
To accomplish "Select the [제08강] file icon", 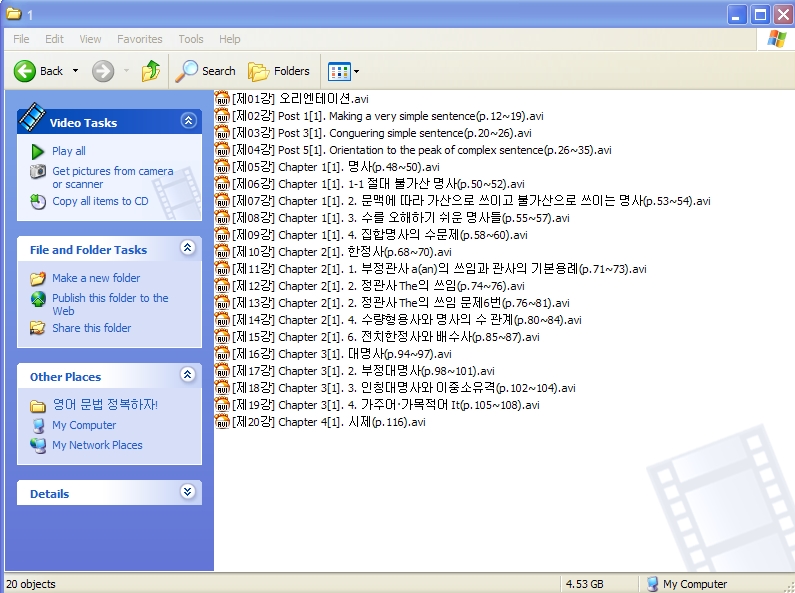I will click(x=222, y=217).
